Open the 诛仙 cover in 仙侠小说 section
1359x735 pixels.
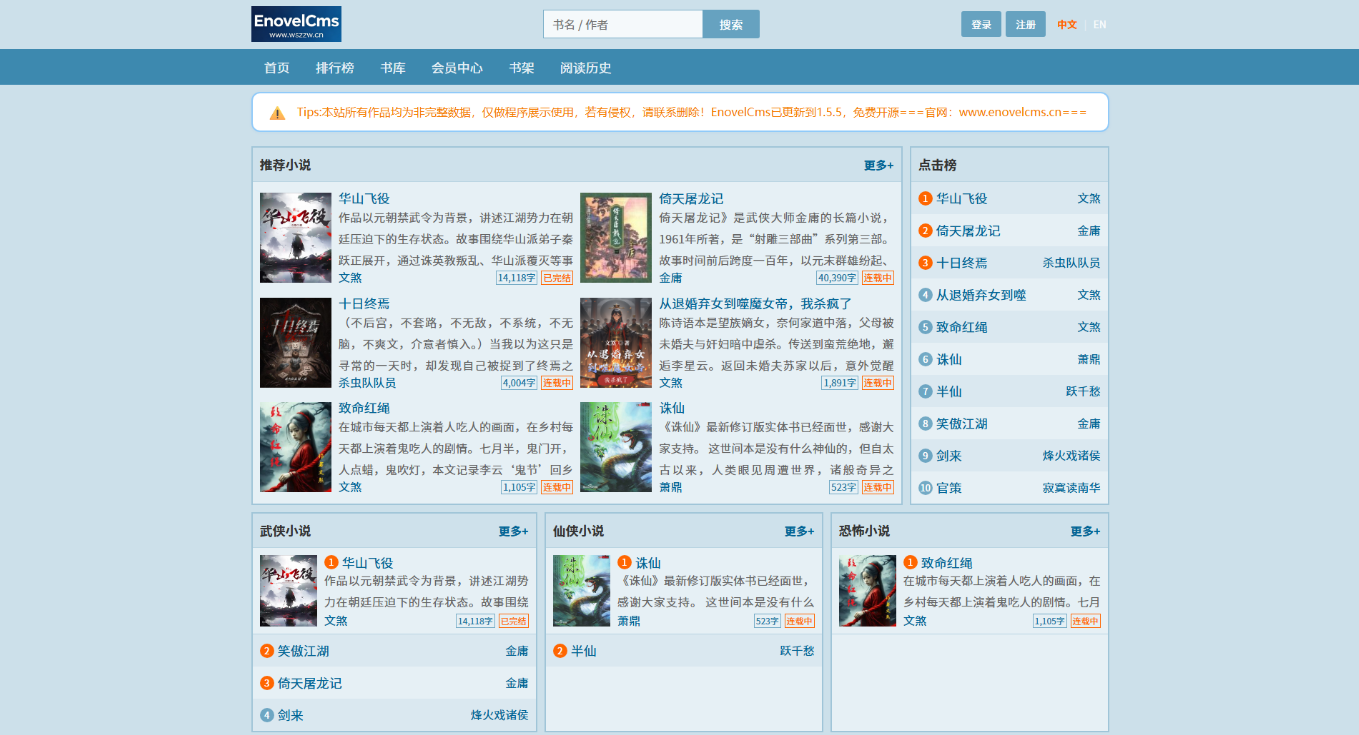click(582, 591)
